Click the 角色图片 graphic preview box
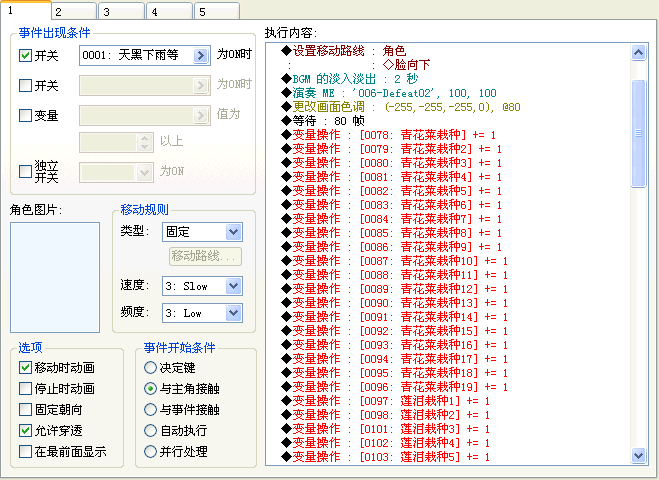This screenshot has width=659, height=480. click(x=55, y=277)
